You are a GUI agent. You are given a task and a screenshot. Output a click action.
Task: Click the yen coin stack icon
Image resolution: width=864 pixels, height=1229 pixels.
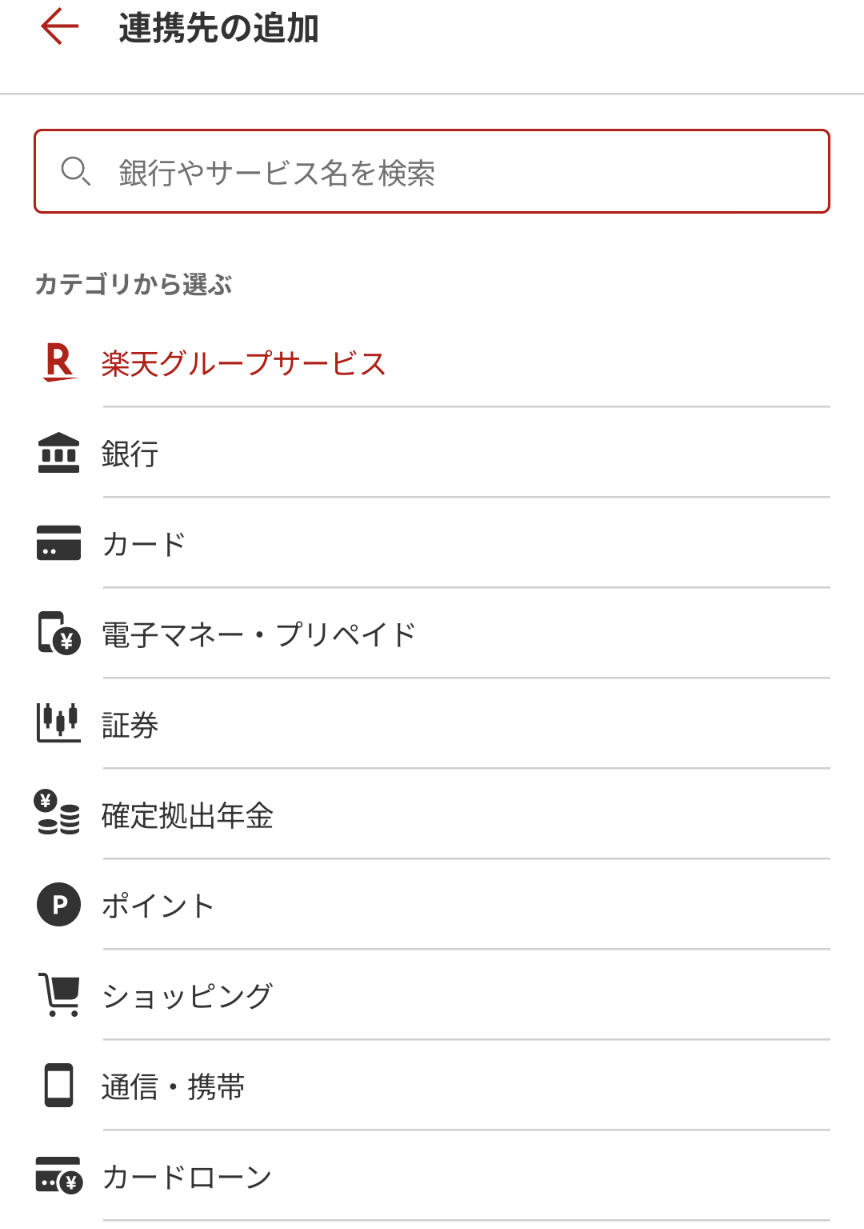click(57, 815)
